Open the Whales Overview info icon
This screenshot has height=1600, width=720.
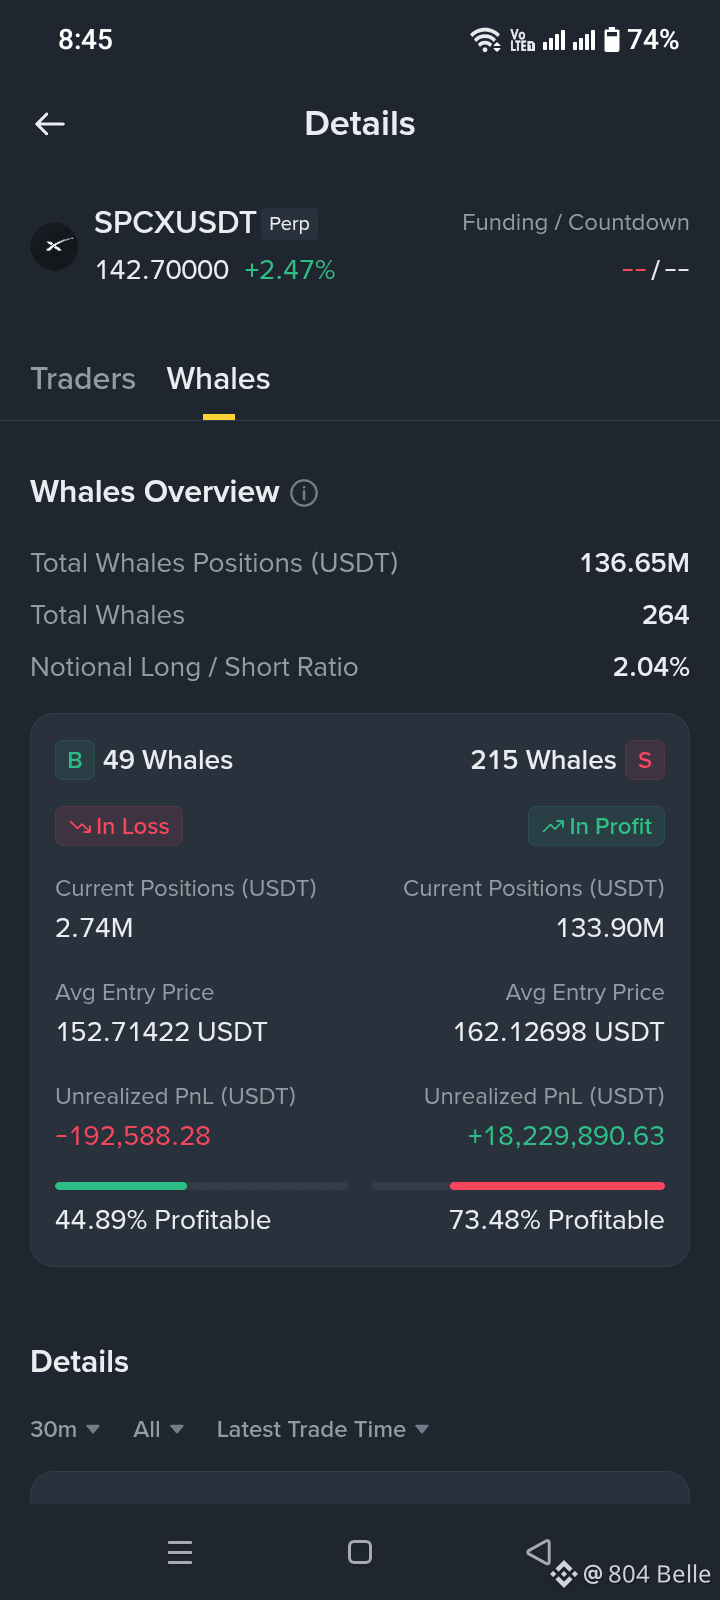tap(304, 493)
